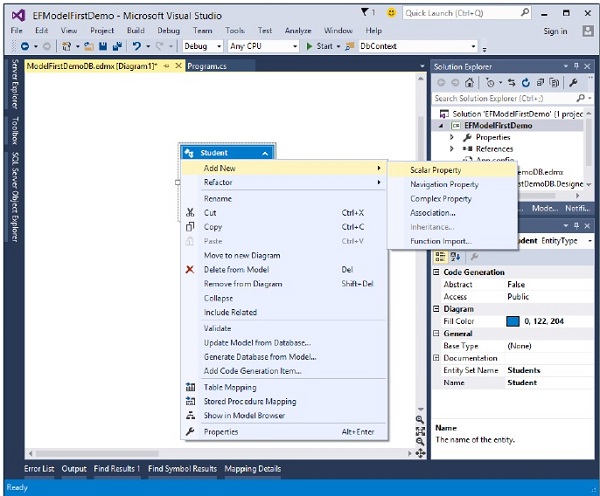This screenshot has height=496, width=600.
Task: Switch to the Program.cs tab
Action: click(207, 66)
